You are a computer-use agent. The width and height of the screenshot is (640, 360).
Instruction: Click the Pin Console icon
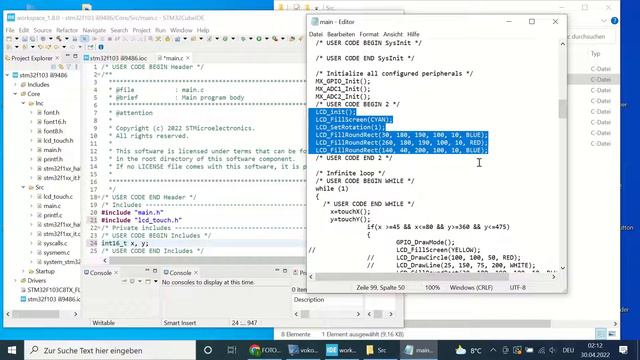click(x=124, y=282)
